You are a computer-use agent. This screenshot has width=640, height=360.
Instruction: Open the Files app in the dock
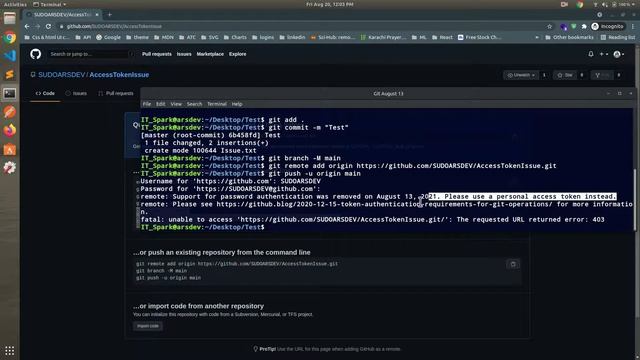[9, 18]
